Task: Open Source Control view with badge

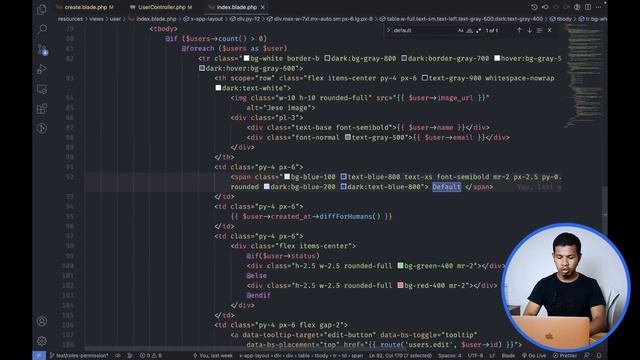Action: 42,49
